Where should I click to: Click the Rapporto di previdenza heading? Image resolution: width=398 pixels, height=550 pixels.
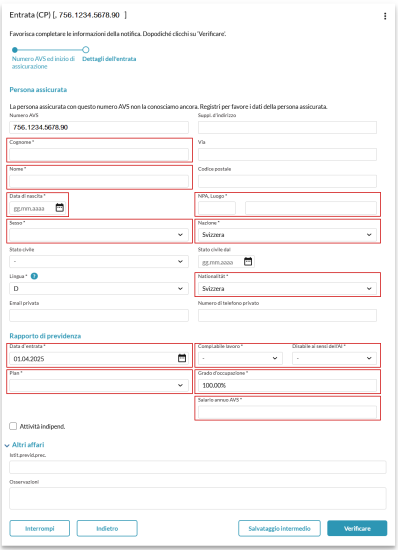(45, 336)
